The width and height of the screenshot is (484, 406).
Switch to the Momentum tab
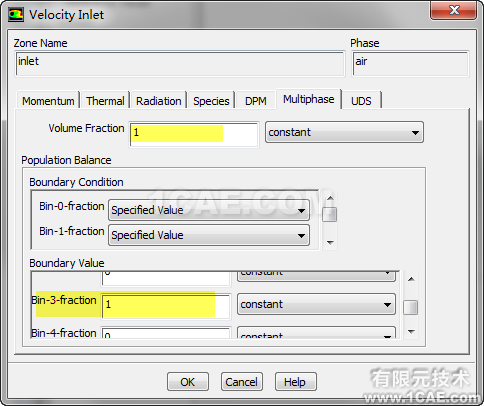(x=48, y=101)
